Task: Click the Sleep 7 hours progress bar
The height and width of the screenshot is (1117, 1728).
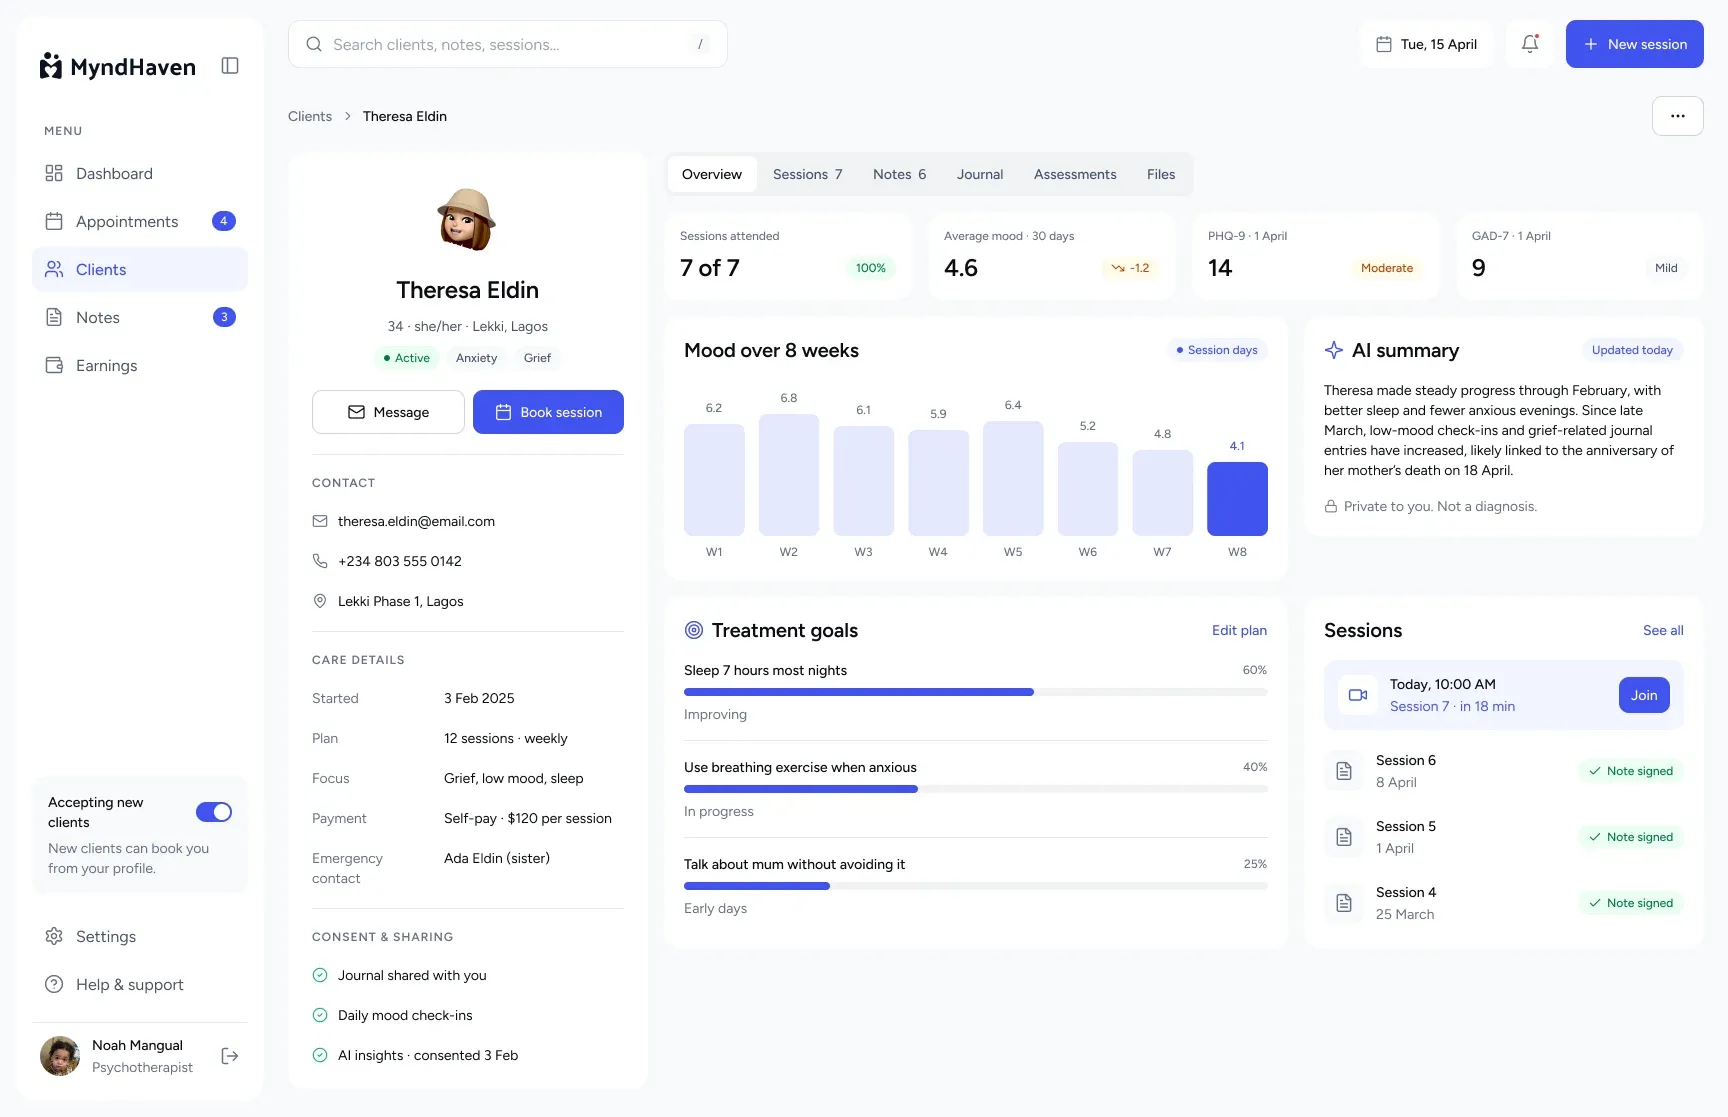Action: point(976,692)
